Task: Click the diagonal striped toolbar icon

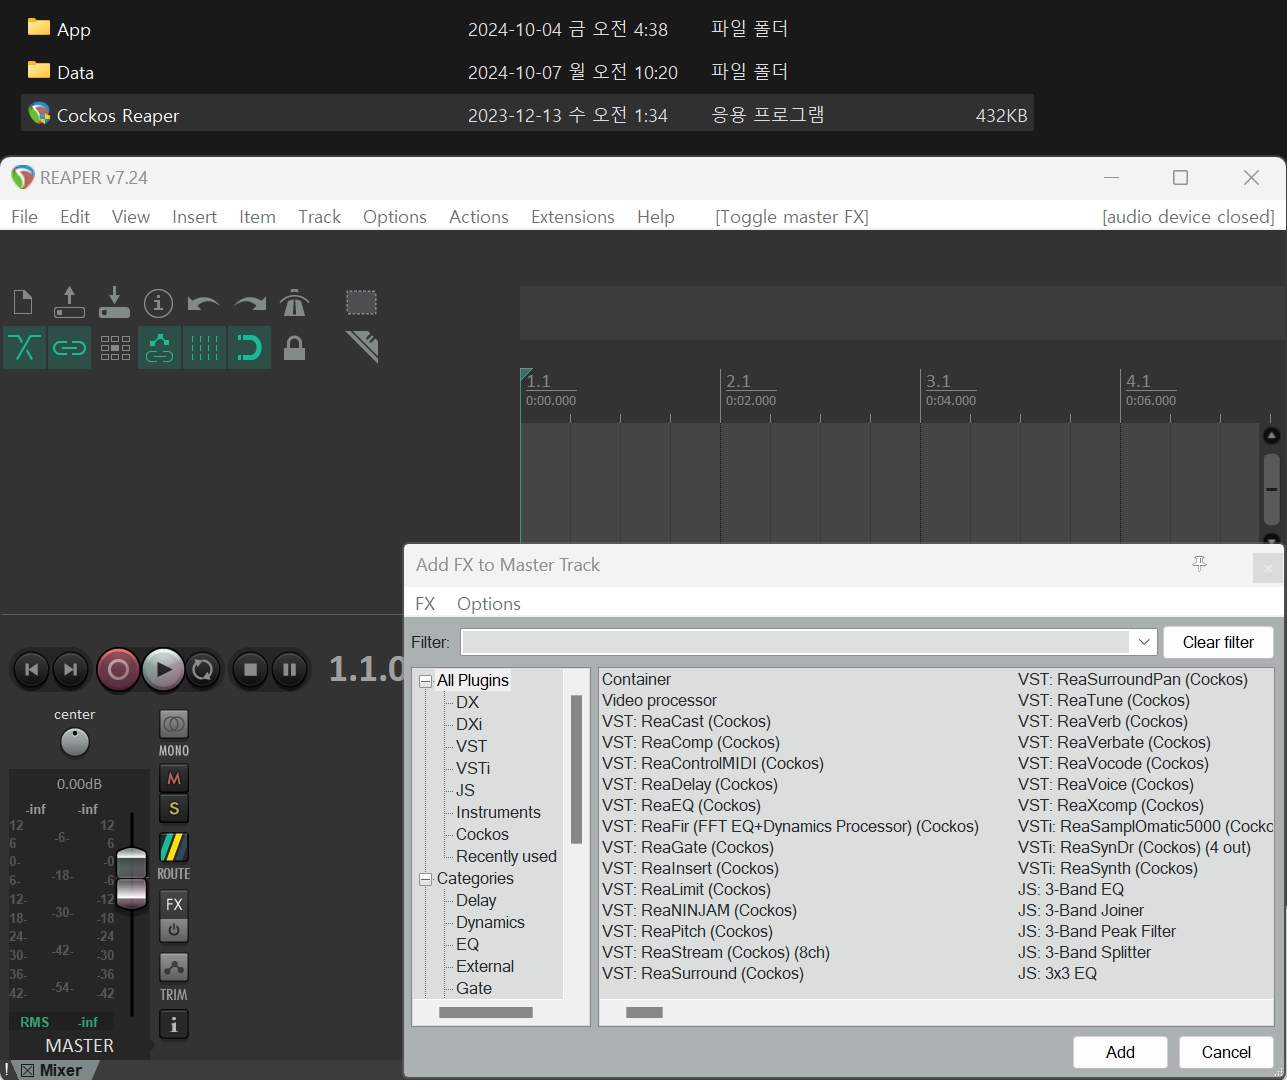Action: click(x=362, y=347)
